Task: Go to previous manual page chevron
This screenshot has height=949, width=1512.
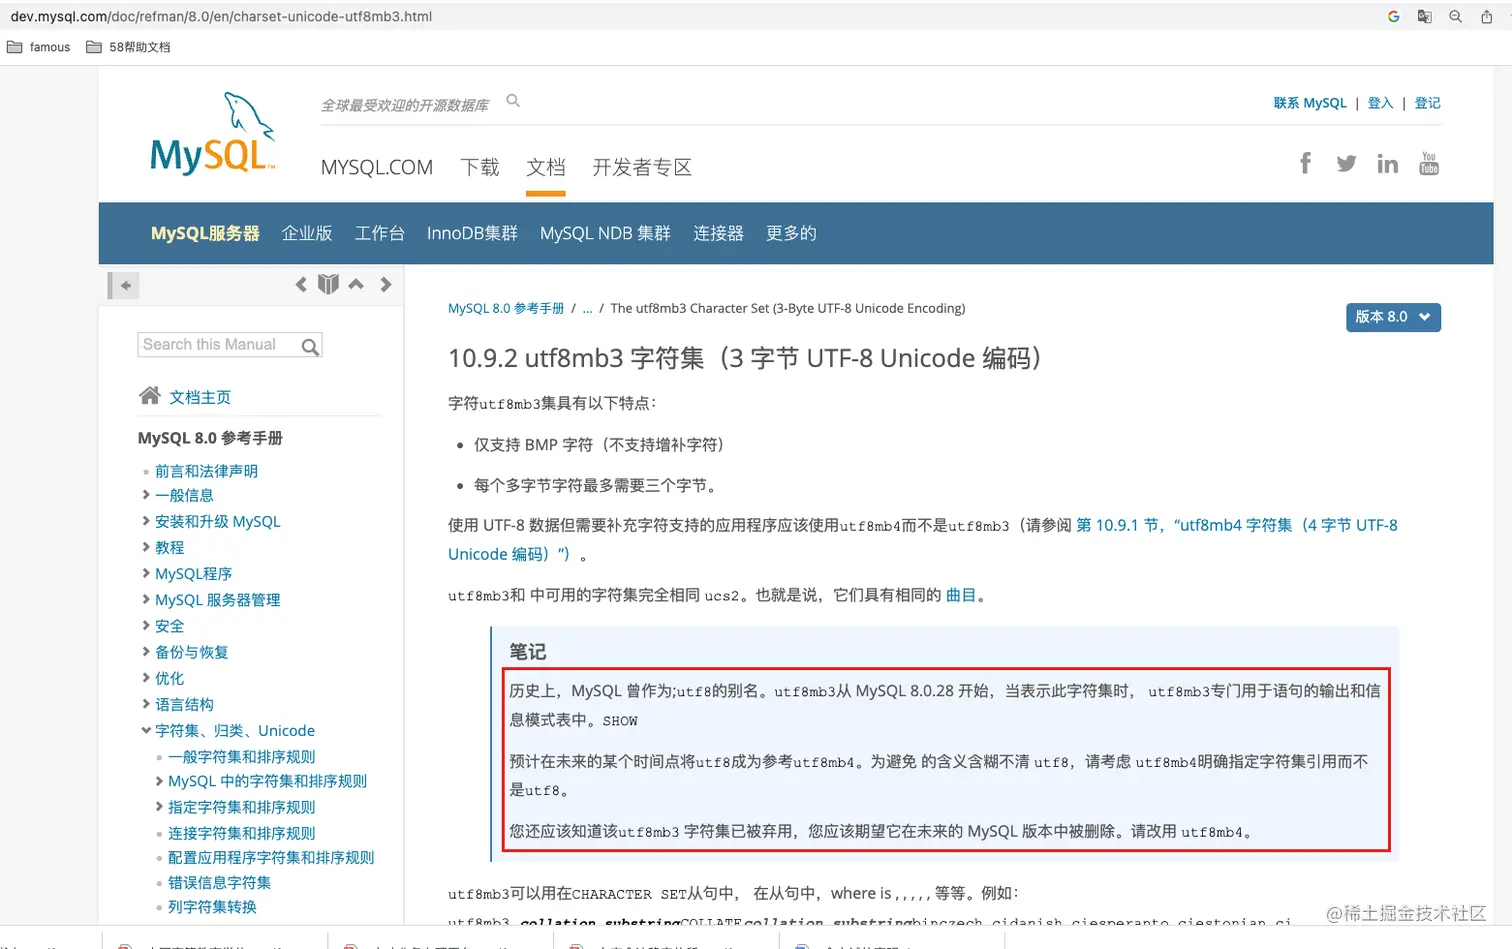Action: 301,284
